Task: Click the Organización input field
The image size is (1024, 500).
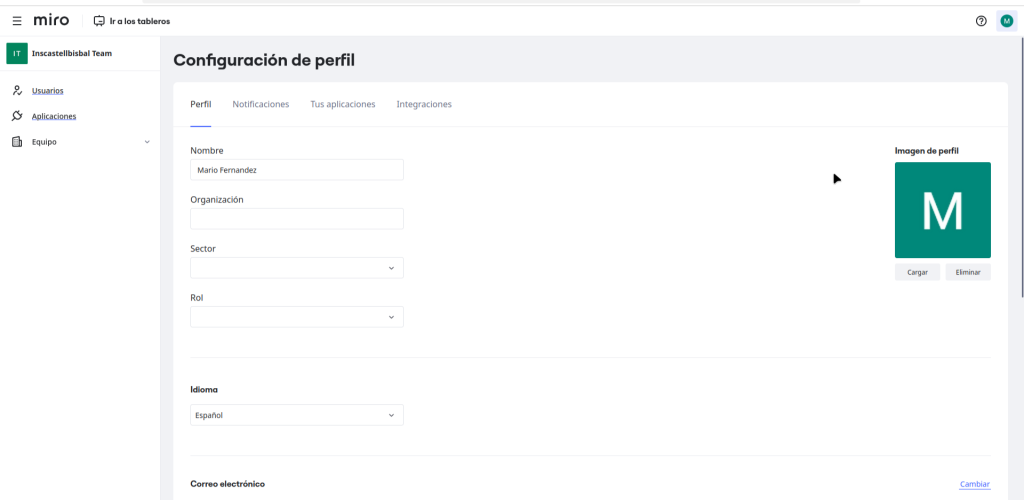Action: pos(296,219)
